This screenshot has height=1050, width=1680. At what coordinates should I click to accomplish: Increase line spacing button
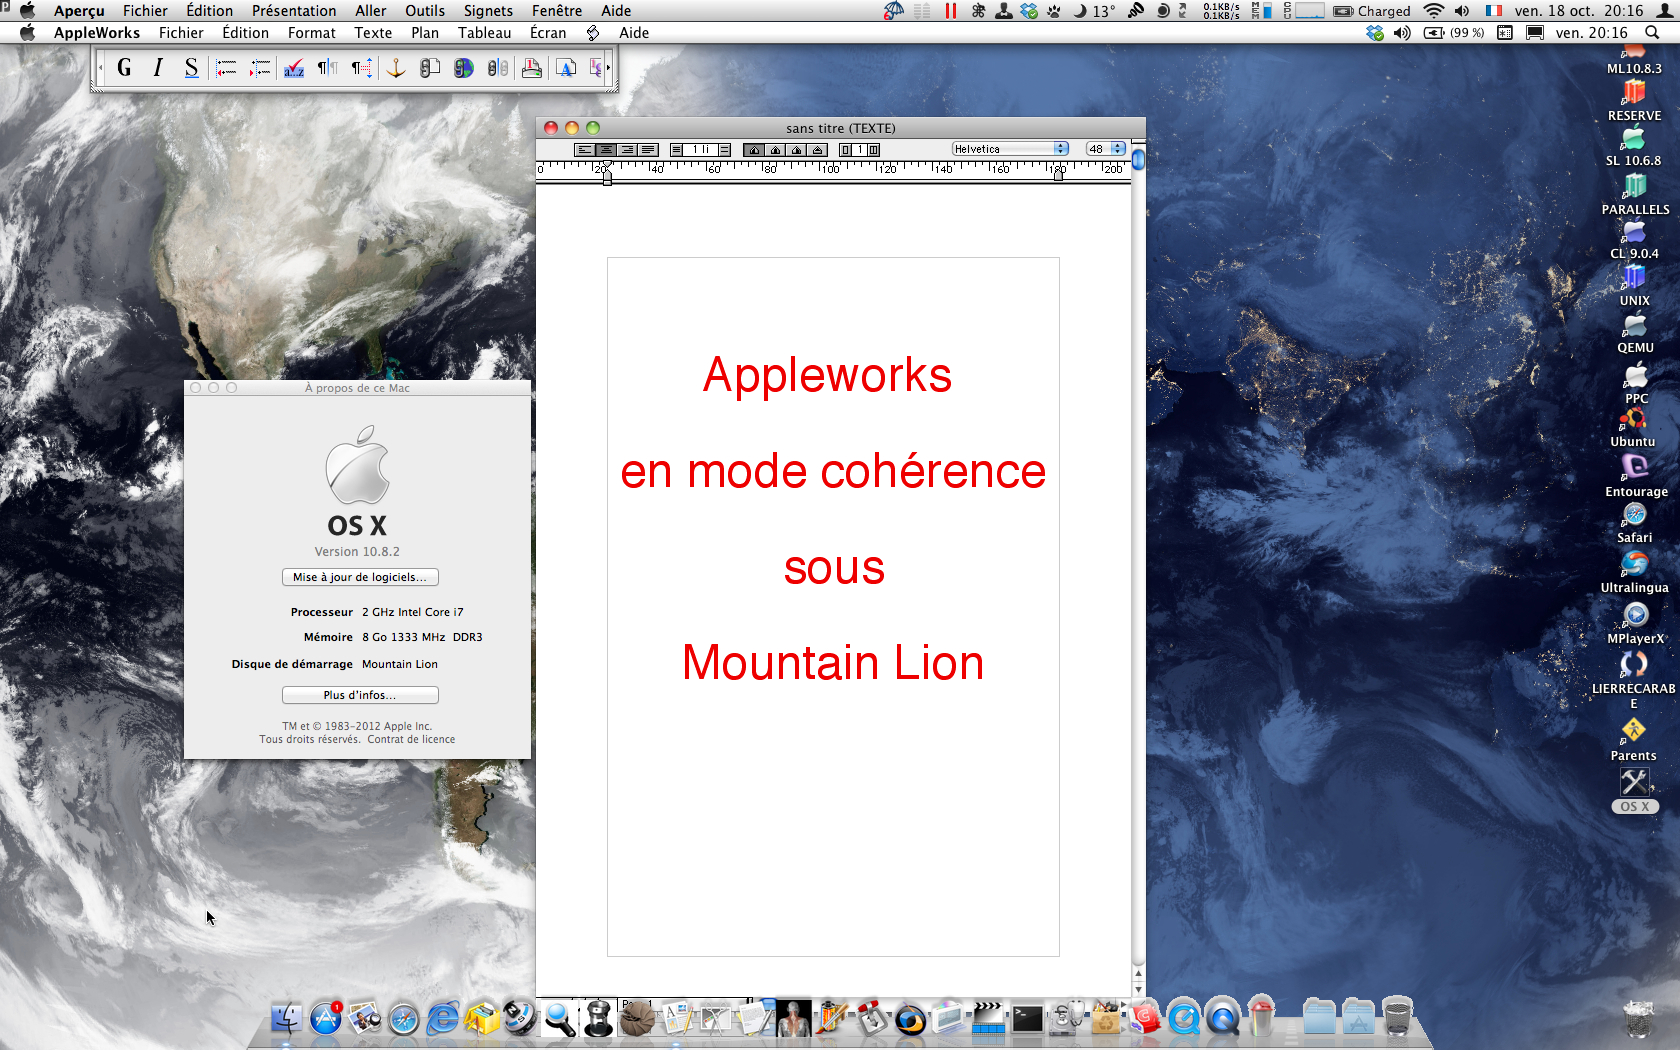coord(724,149)
